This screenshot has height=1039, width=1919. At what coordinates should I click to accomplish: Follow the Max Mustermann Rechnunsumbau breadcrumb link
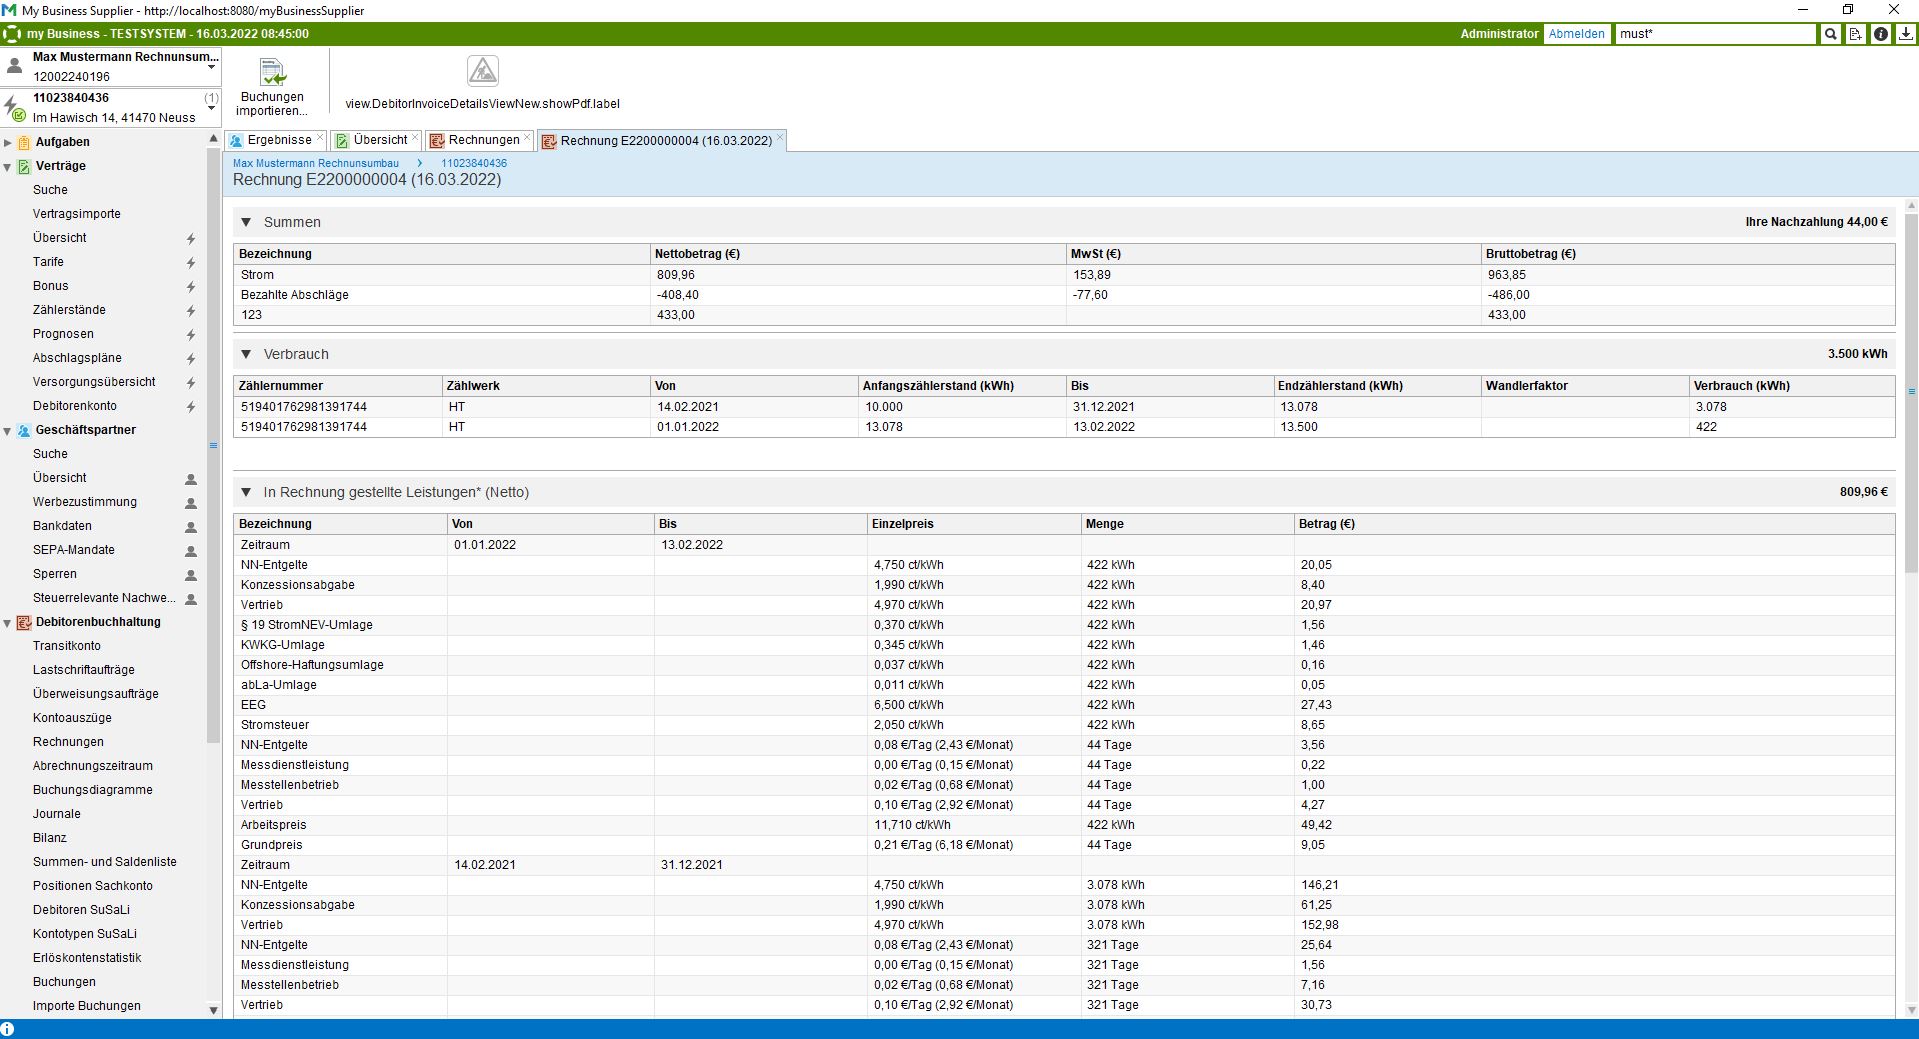pyautogui.click(x=315, y=163)
